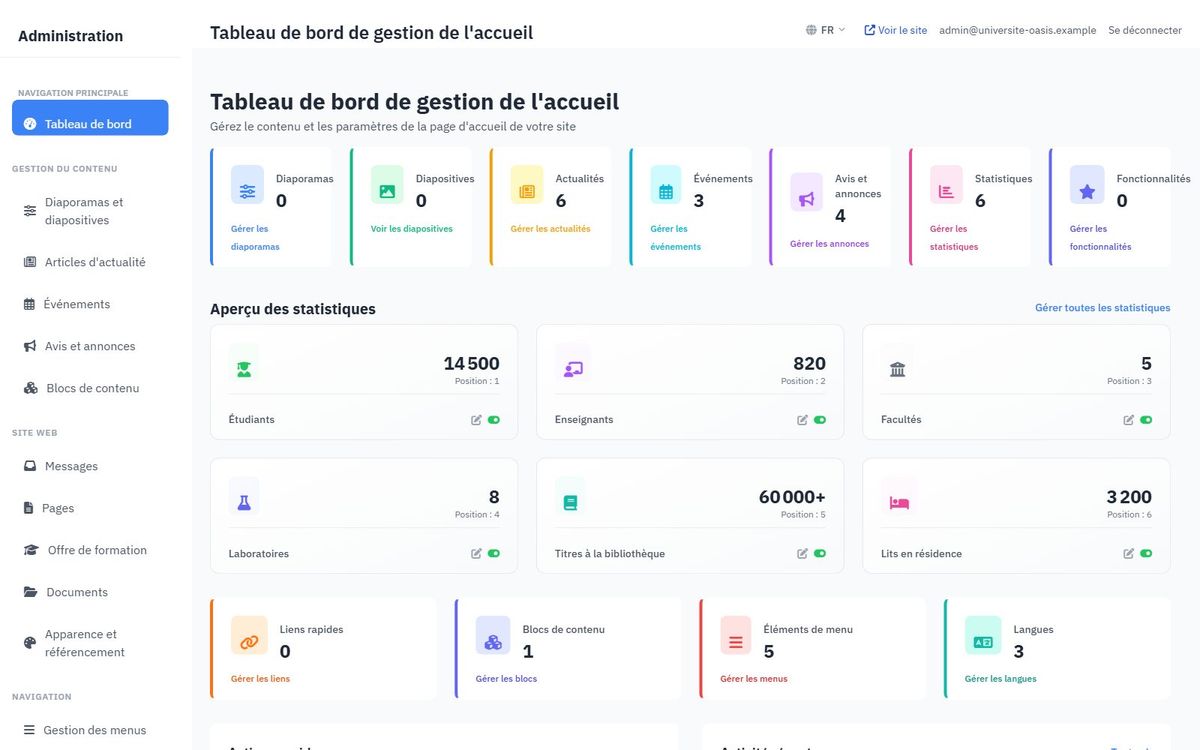1200x750 pixels.
Task: Click the Laboratoires flask icon
Action: [x=244, y=503]
